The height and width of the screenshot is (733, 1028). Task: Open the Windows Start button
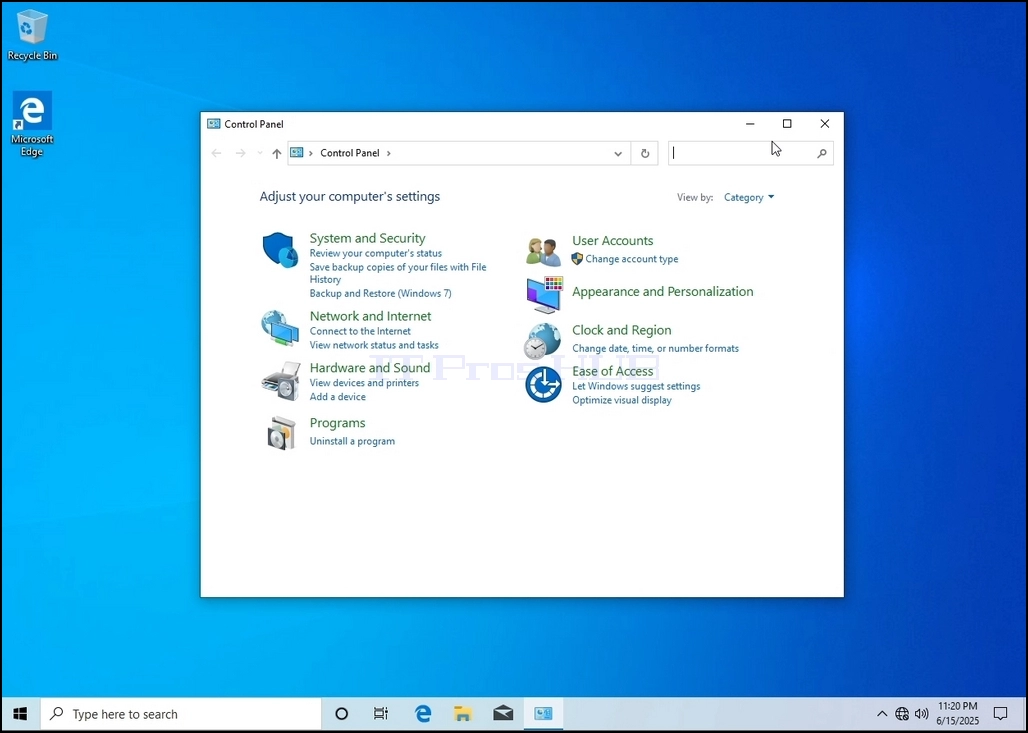click(20, 714)
